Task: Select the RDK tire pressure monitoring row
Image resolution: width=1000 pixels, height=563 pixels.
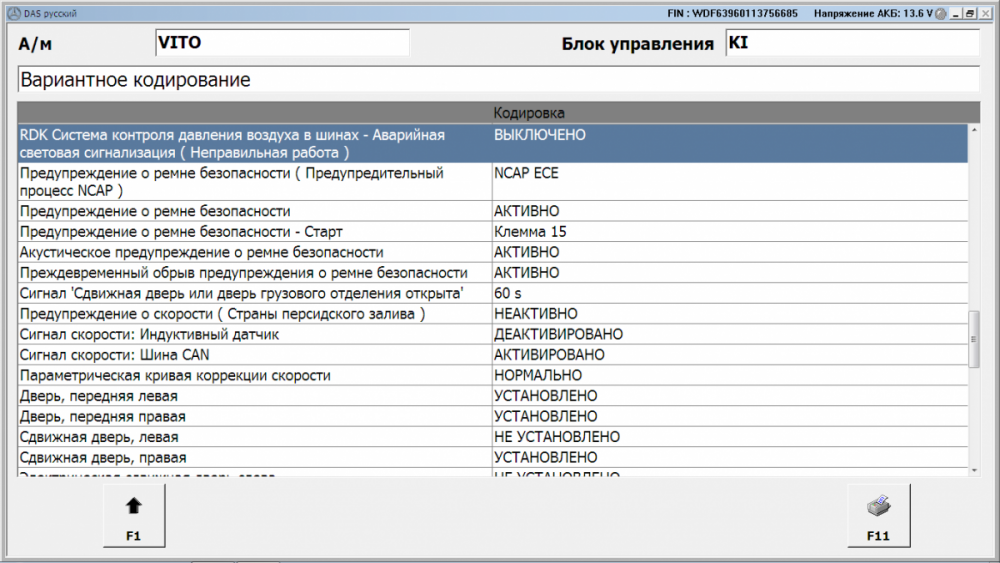Action: 493,143
